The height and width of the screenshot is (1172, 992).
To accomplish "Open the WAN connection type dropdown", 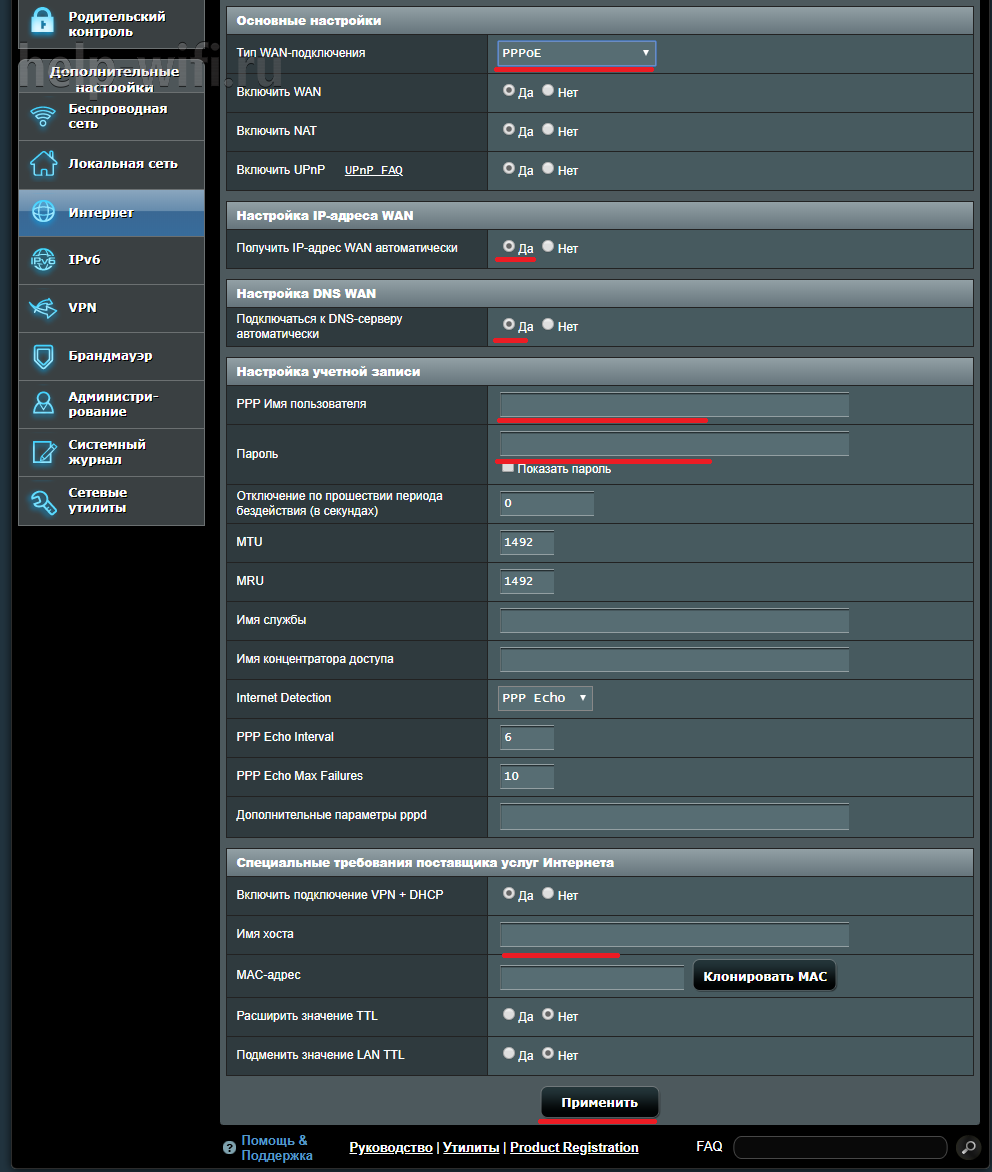I will pos(576,53).
